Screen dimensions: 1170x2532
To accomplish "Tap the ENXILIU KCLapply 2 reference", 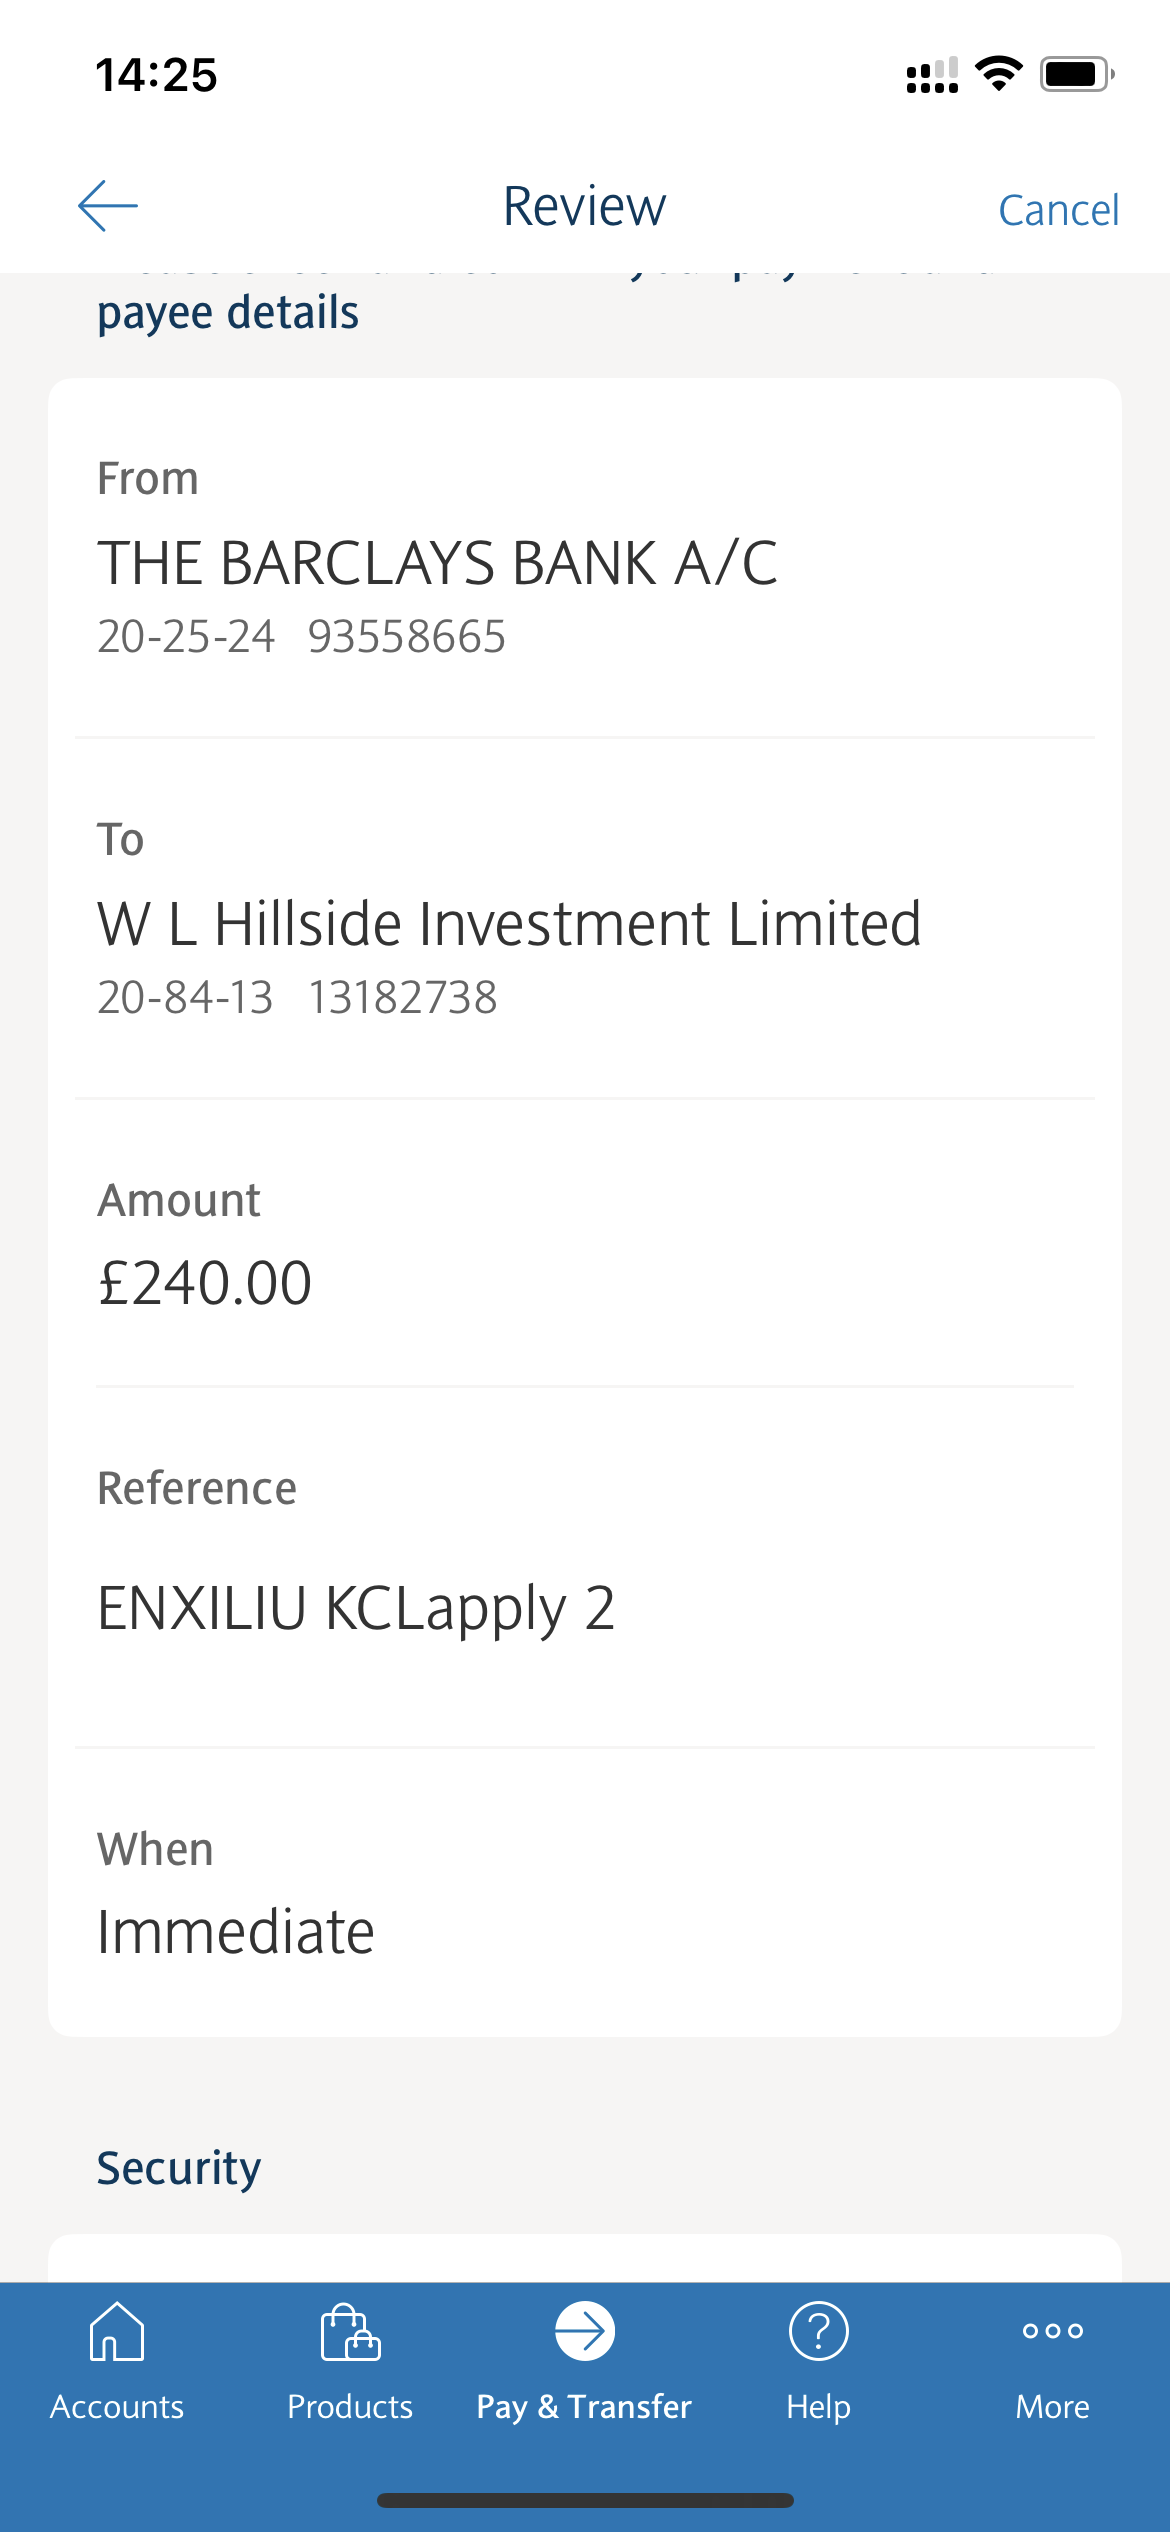I will click(x=356, y=1608).
